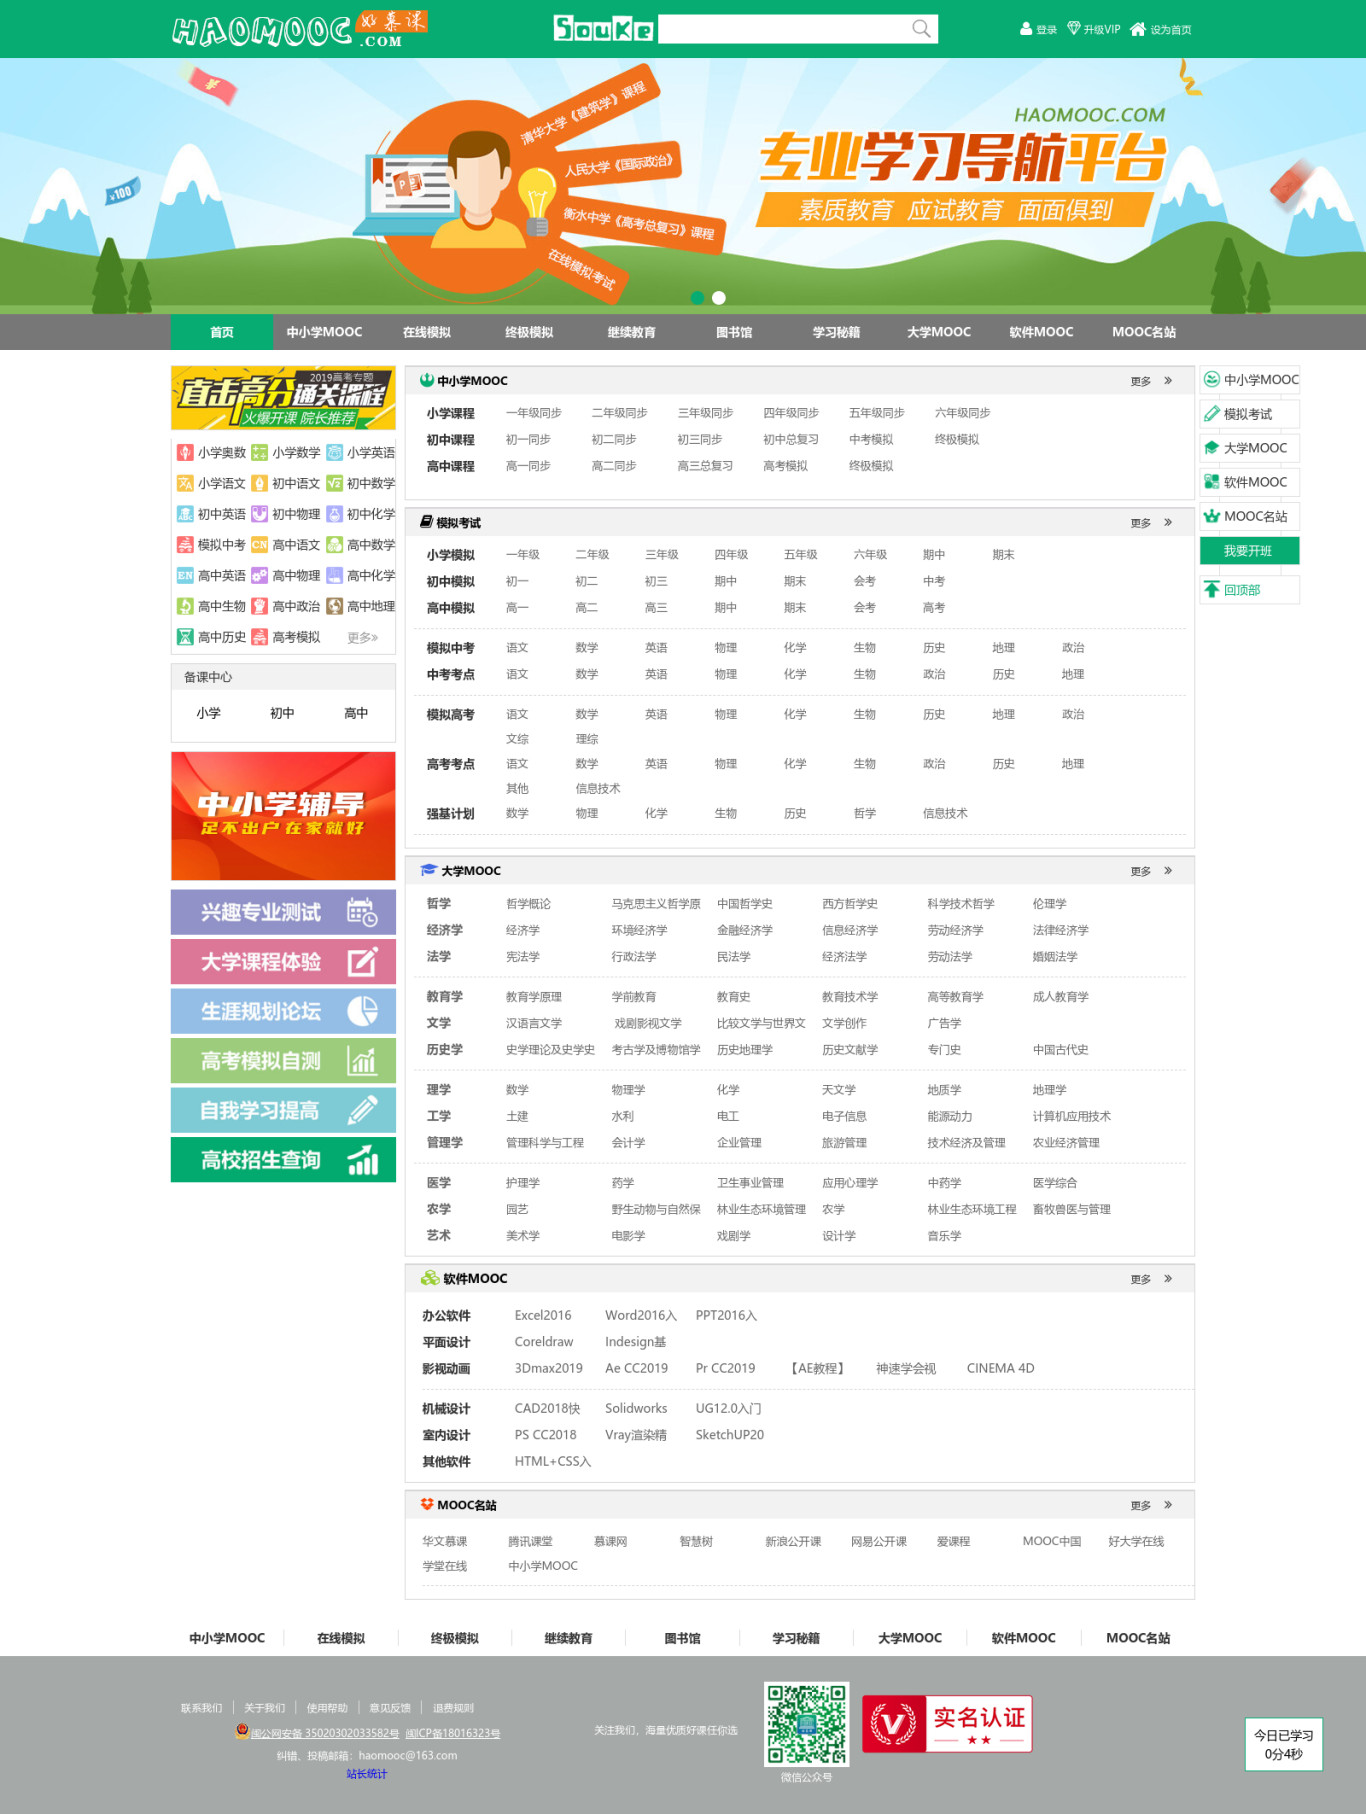The height and width of the screenshot is (1814, 1366).
Task: Click the 实名认证 verification badge
Action: [947, 1724]
